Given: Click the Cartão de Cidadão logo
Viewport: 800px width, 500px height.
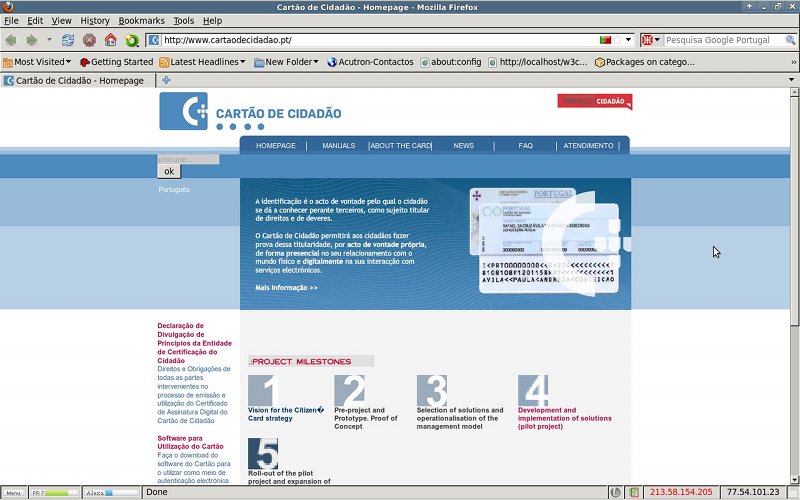Looking at the screenshot, I should (251, 111).
